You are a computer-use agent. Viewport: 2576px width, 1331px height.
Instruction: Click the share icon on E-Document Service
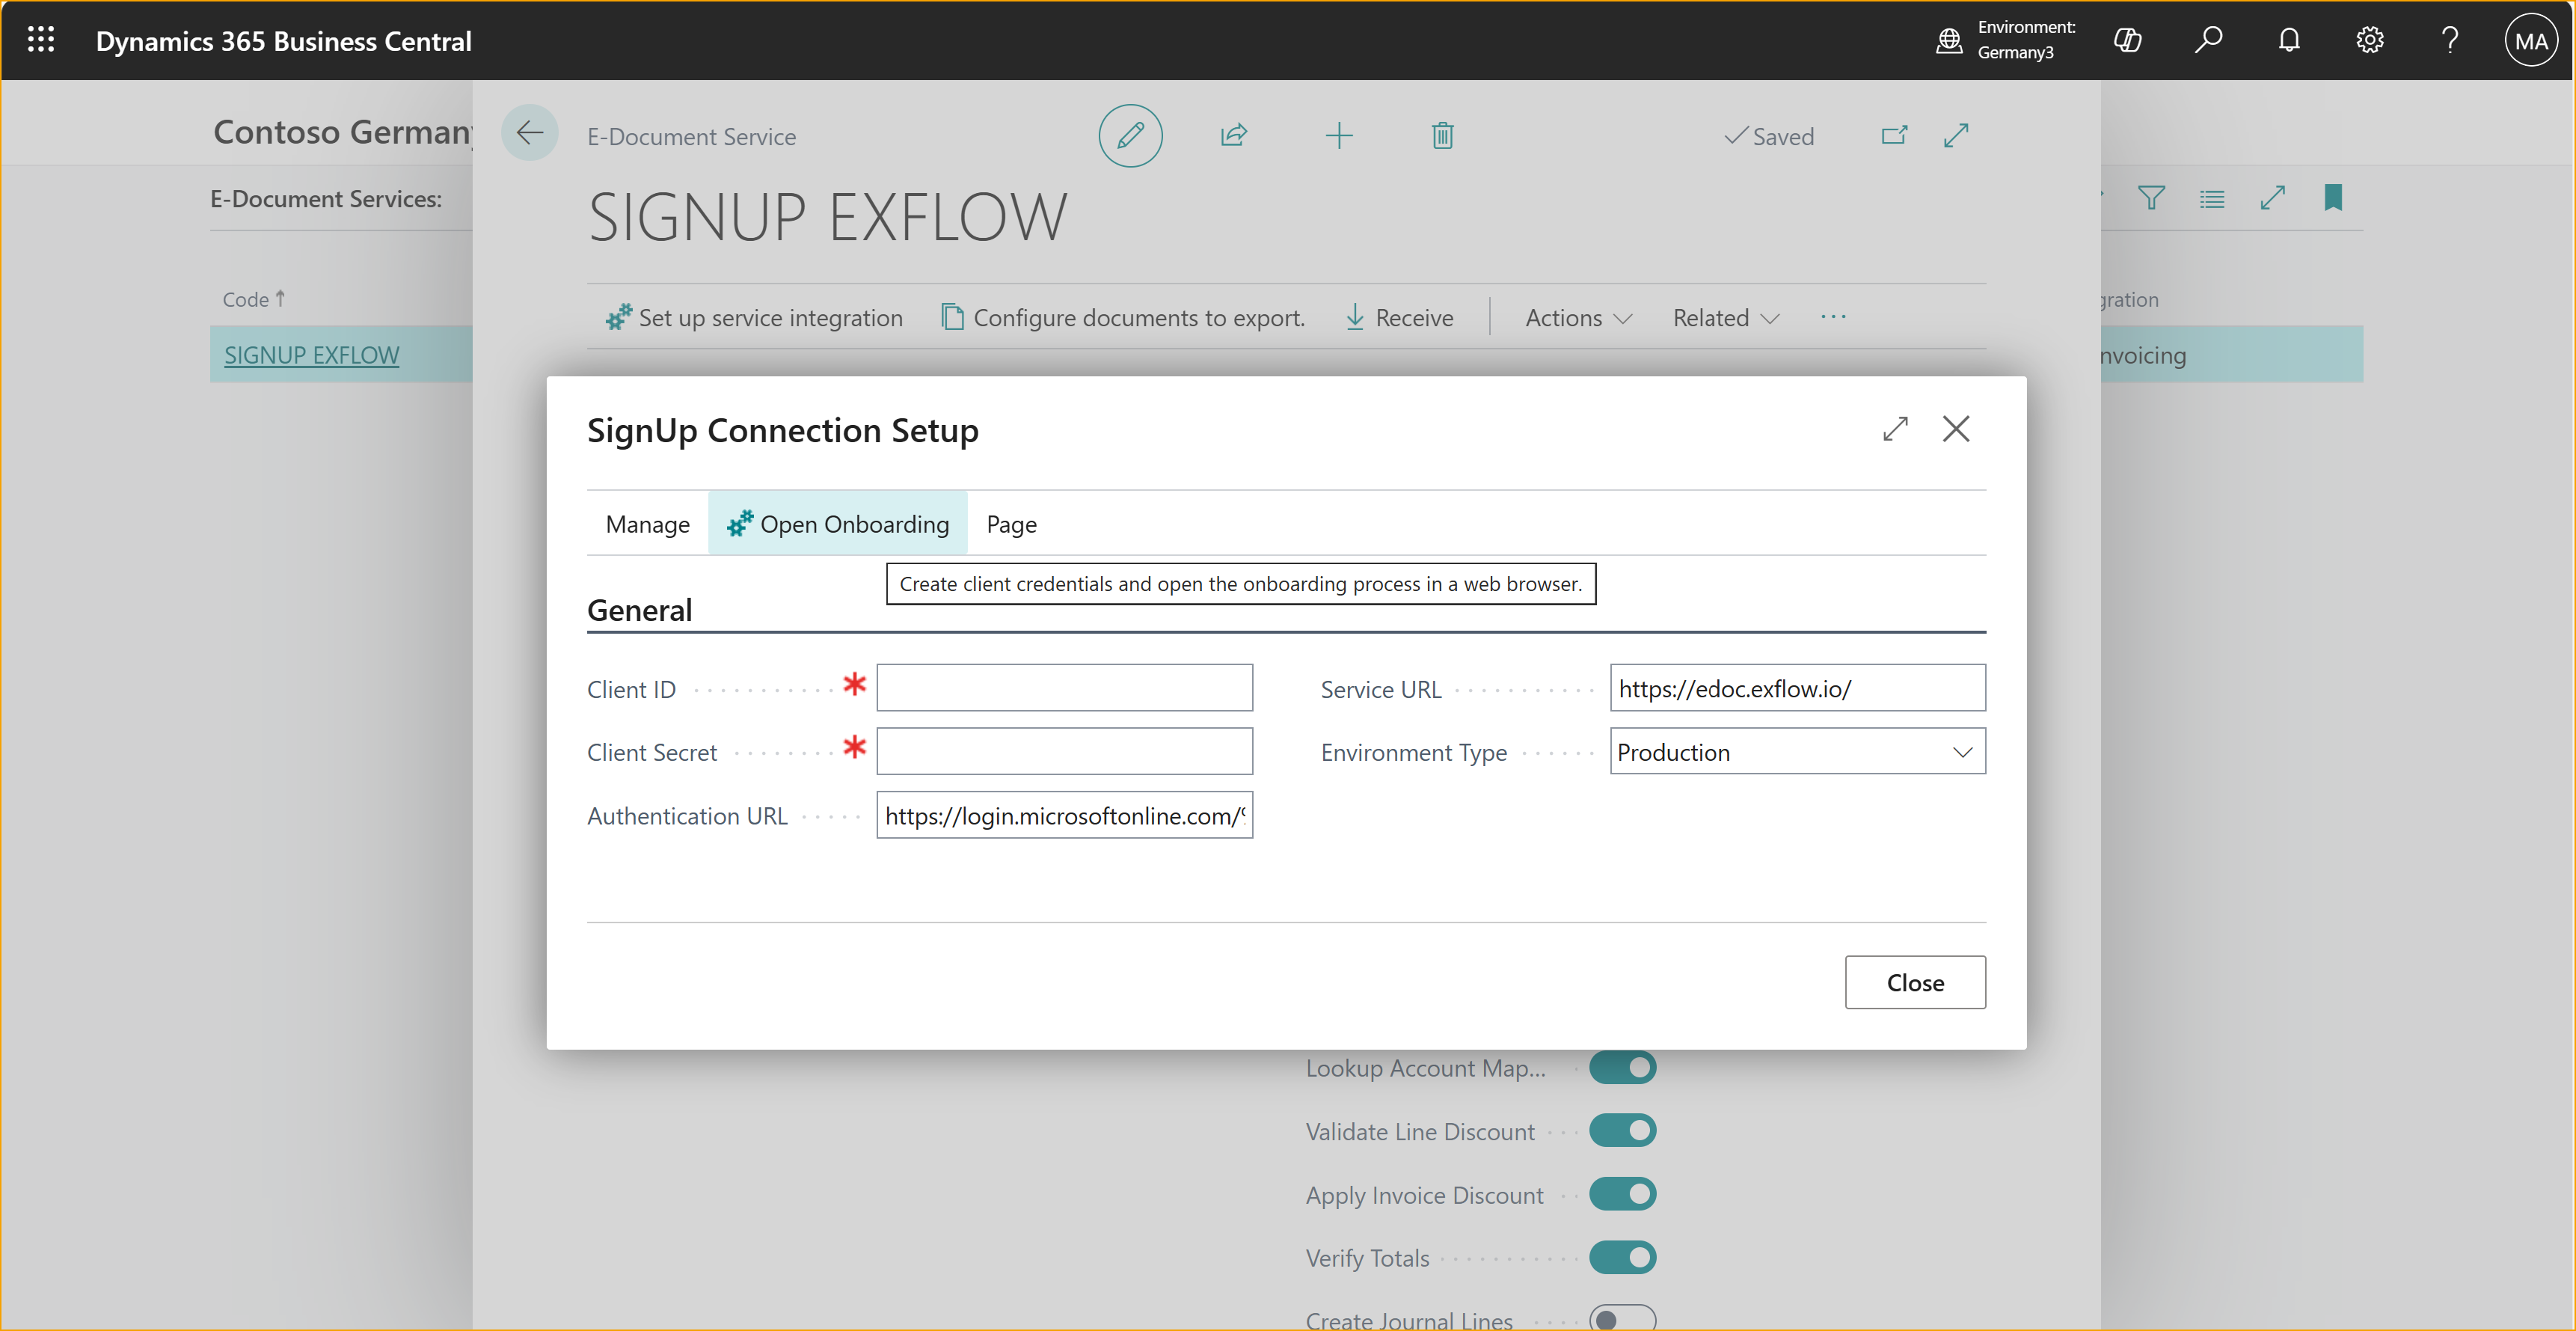[1235, 135]
